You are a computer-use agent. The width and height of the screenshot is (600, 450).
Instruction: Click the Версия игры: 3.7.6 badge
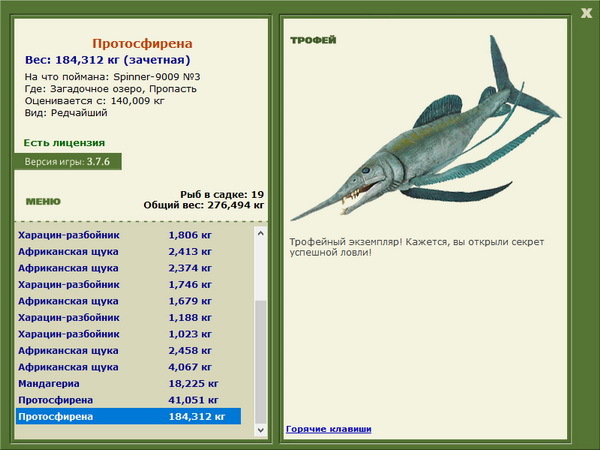click(68, 161)
